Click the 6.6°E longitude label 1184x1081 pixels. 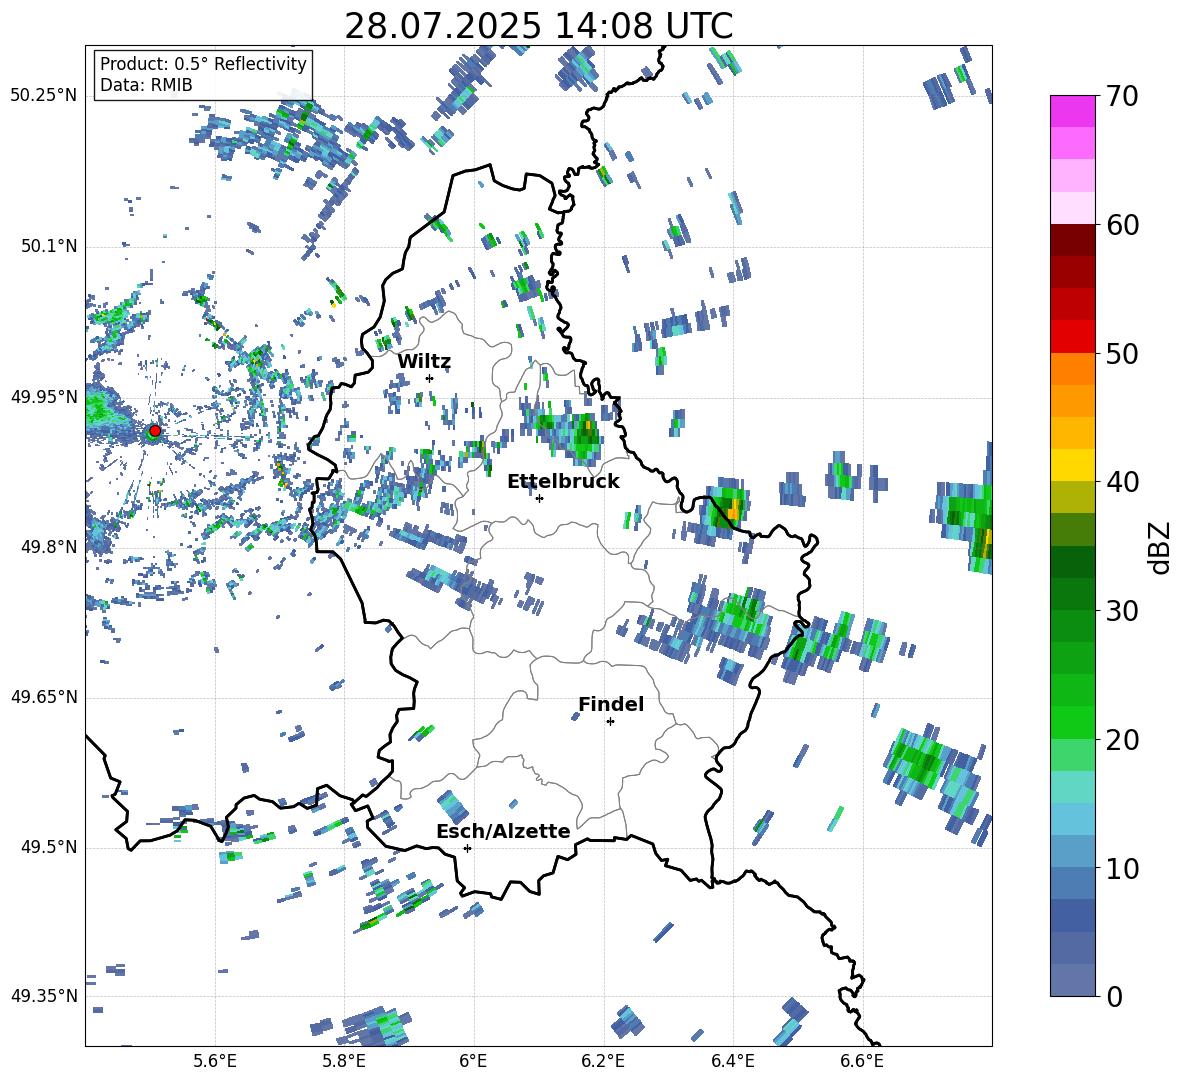pyautogui.click(x=862, y=1061)
